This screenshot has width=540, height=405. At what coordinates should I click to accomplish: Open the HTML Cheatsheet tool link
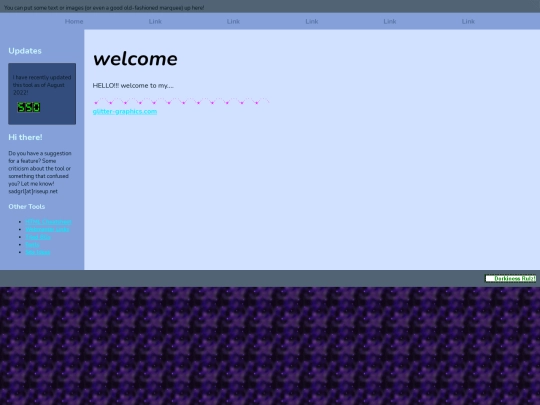click(x=48, y=222)
